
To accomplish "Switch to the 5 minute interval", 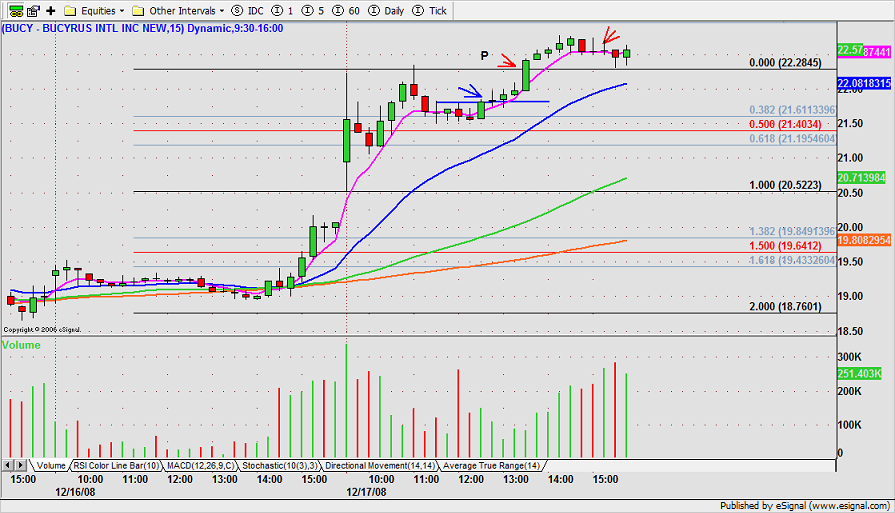I will pyautogui.click(x=313, y=10).
